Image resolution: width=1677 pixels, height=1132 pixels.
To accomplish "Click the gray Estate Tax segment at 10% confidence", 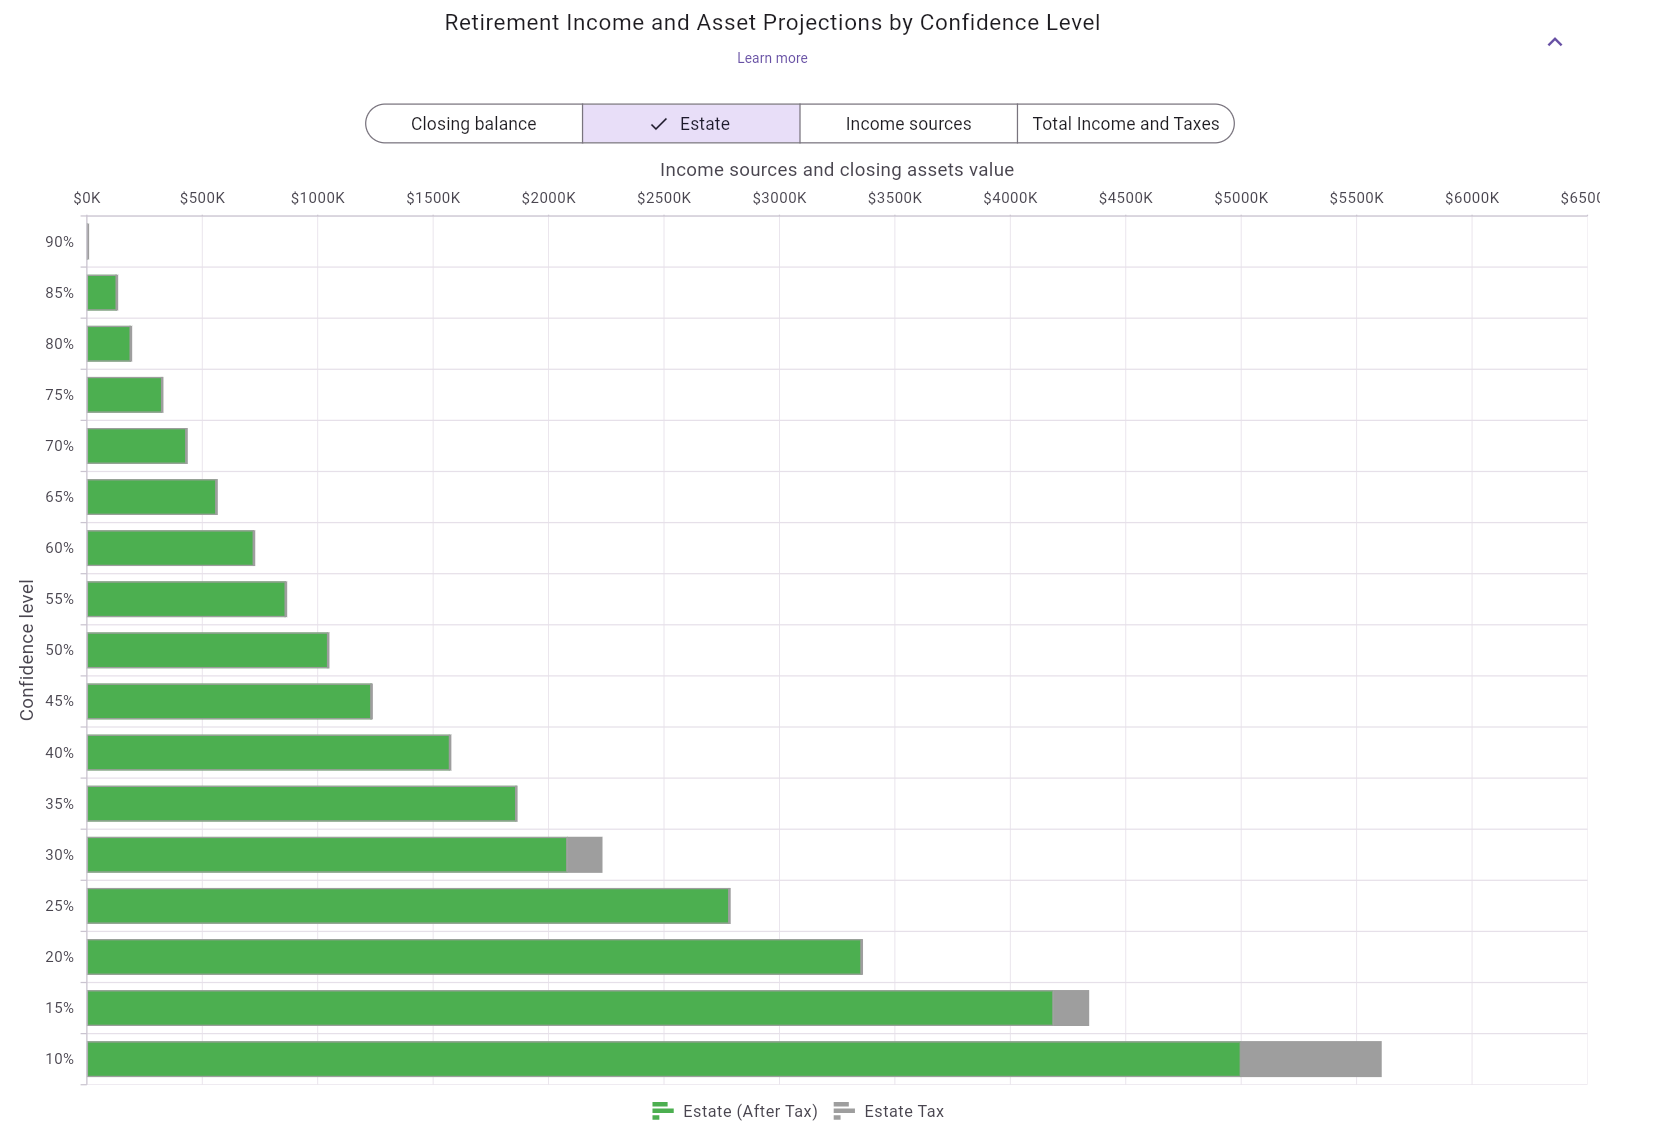I will [1310, 1058].
